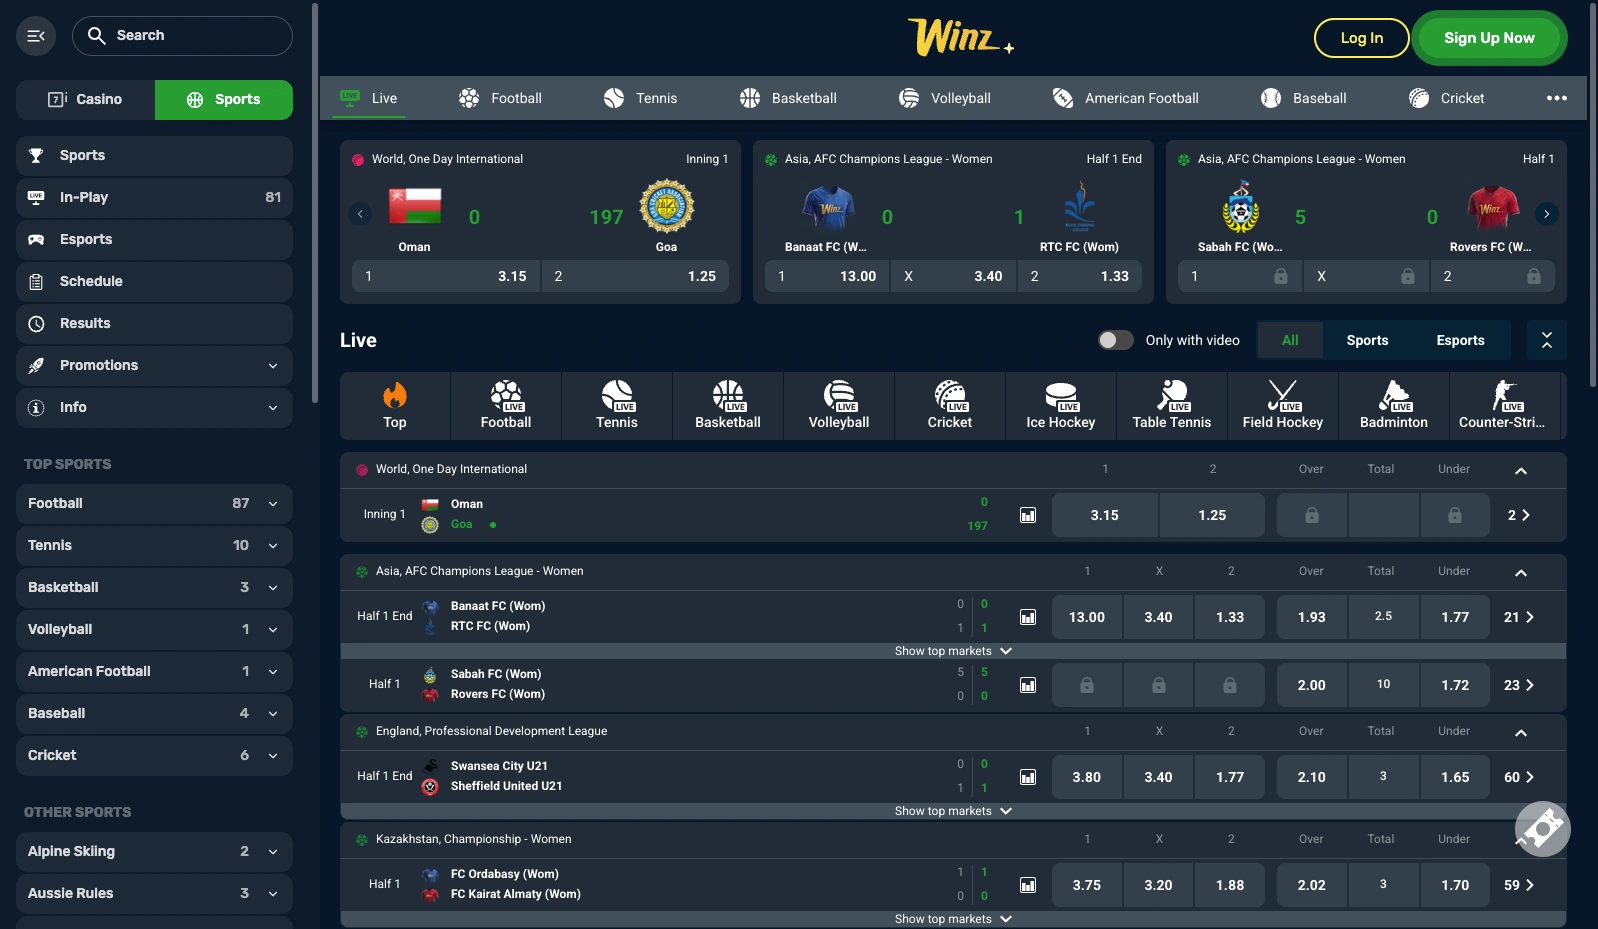Collapse the sidebar with the menu icon
1598x929 pixels.
36,36
